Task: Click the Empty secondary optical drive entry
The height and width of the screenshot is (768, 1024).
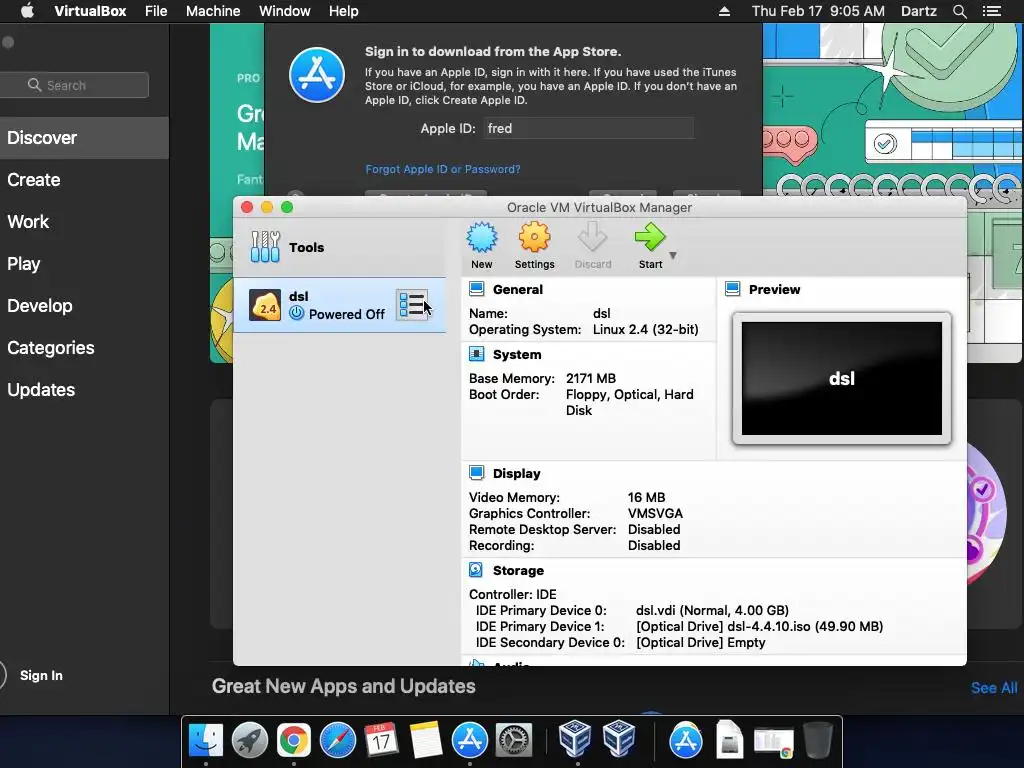Action: [701, 643]
